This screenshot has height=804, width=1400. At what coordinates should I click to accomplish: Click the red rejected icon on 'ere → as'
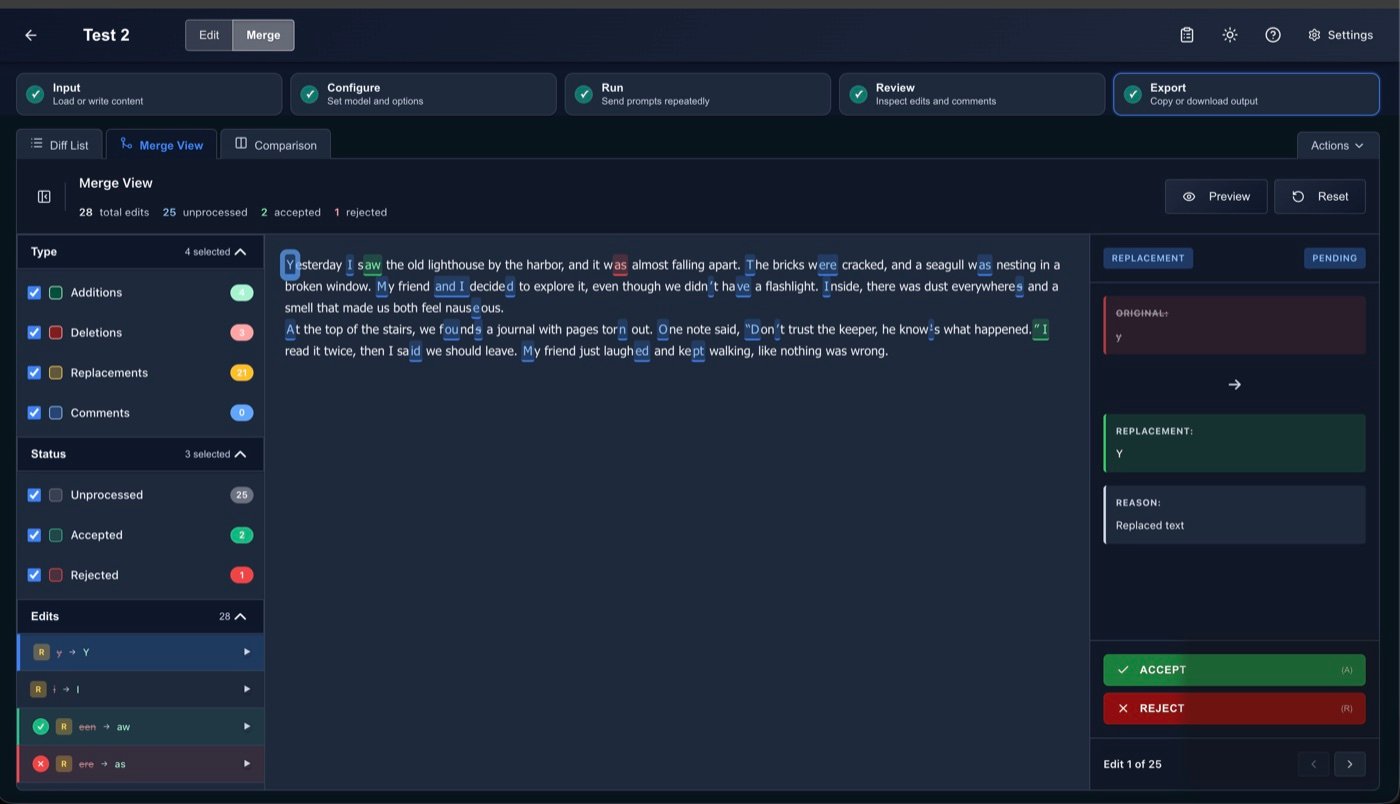41,764
